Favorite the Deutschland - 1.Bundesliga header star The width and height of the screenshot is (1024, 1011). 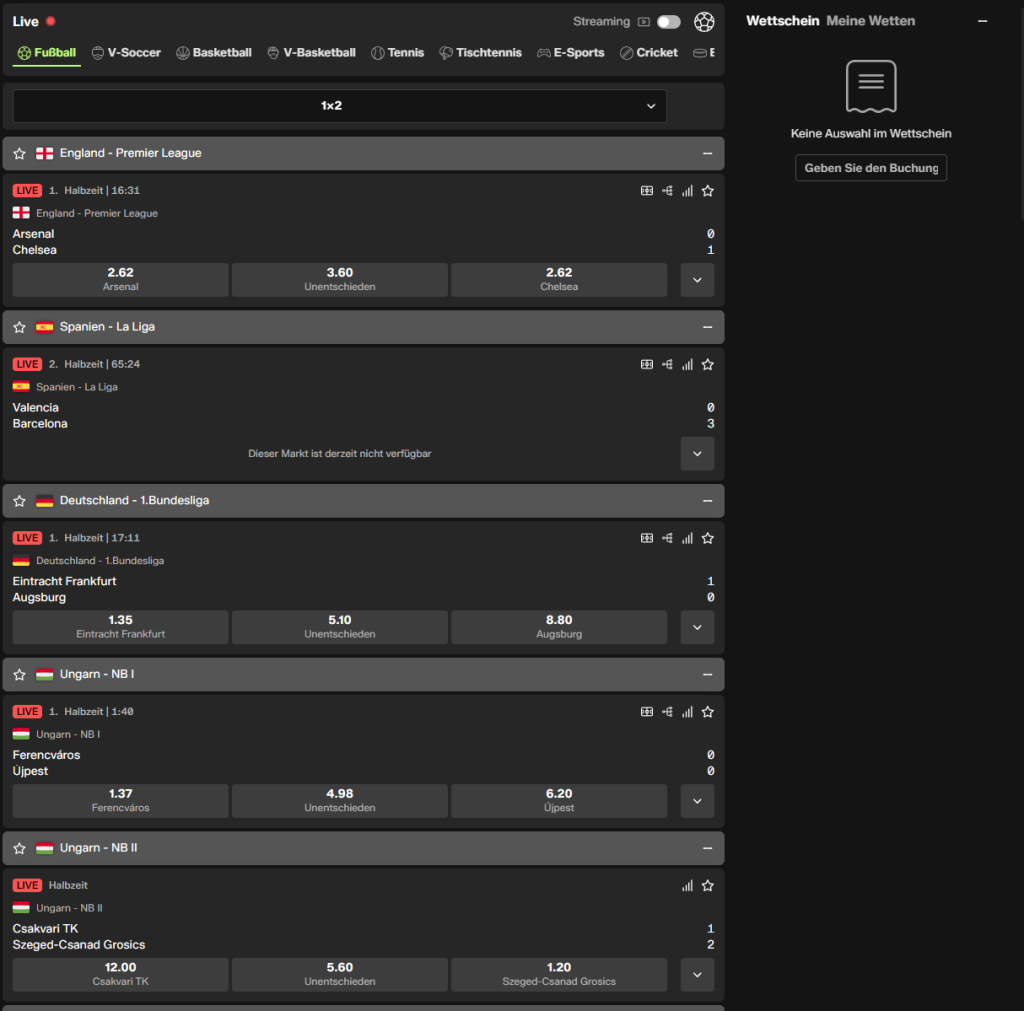click(20, 501)
